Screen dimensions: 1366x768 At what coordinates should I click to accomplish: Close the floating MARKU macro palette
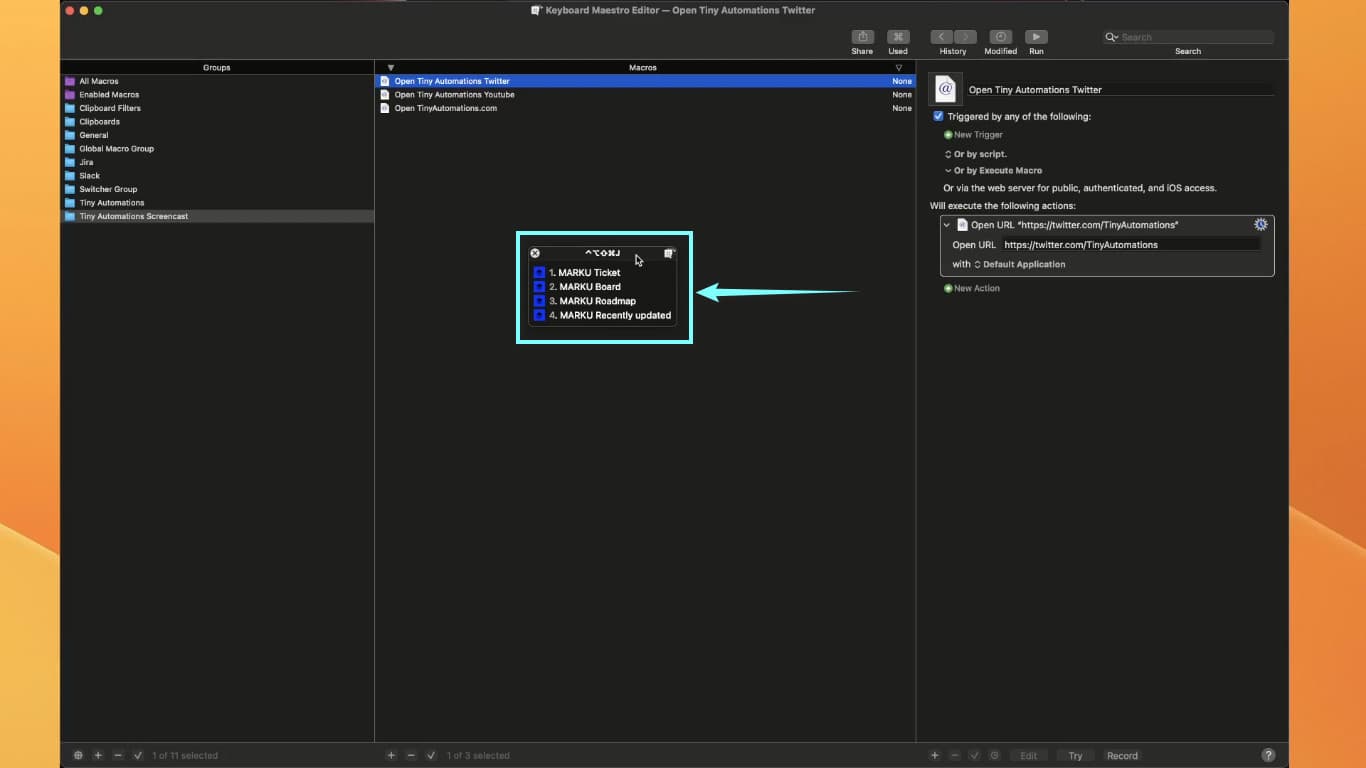tap(535, 253)
